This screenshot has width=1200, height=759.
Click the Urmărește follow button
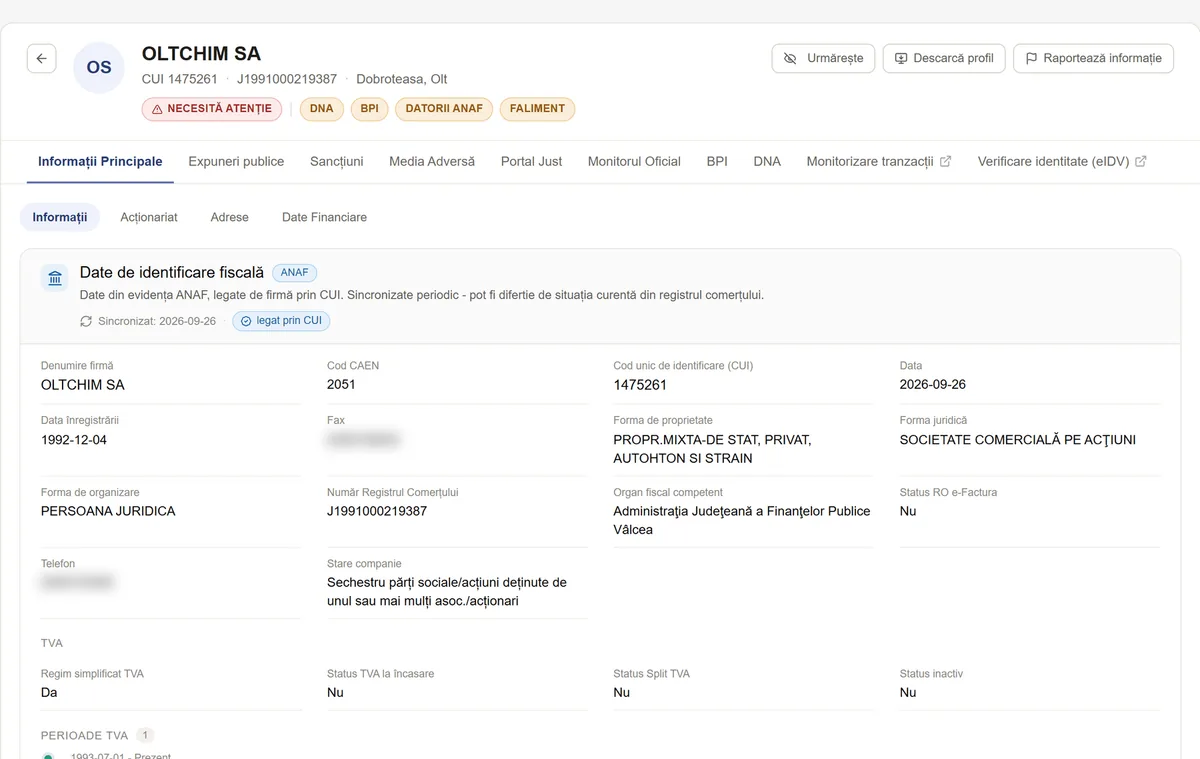click(x=824, y=58)
